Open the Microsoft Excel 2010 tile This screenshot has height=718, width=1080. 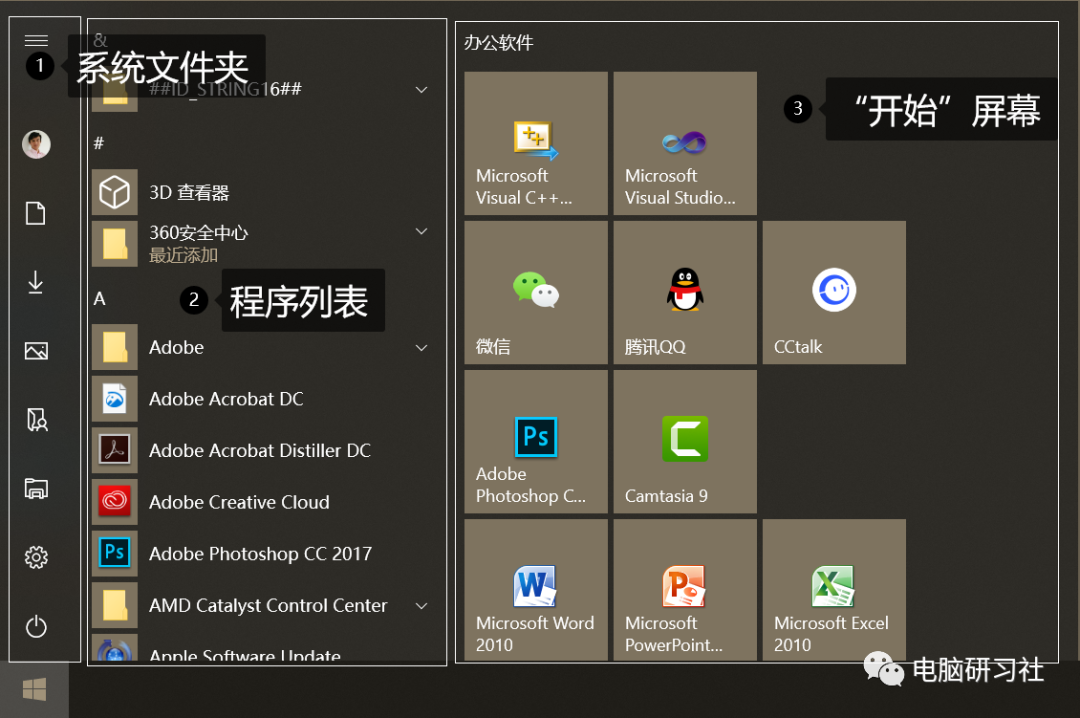tap(834, 590)
